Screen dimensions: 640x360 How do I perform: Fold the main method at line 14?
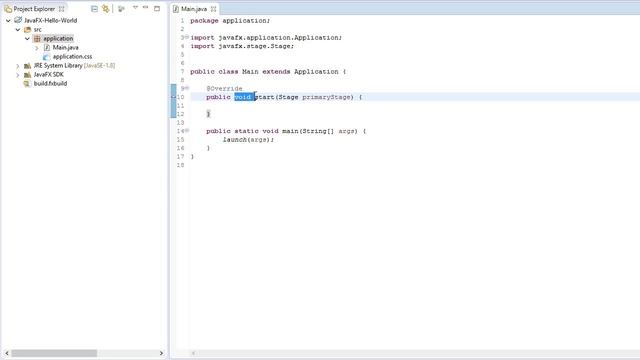187,131
